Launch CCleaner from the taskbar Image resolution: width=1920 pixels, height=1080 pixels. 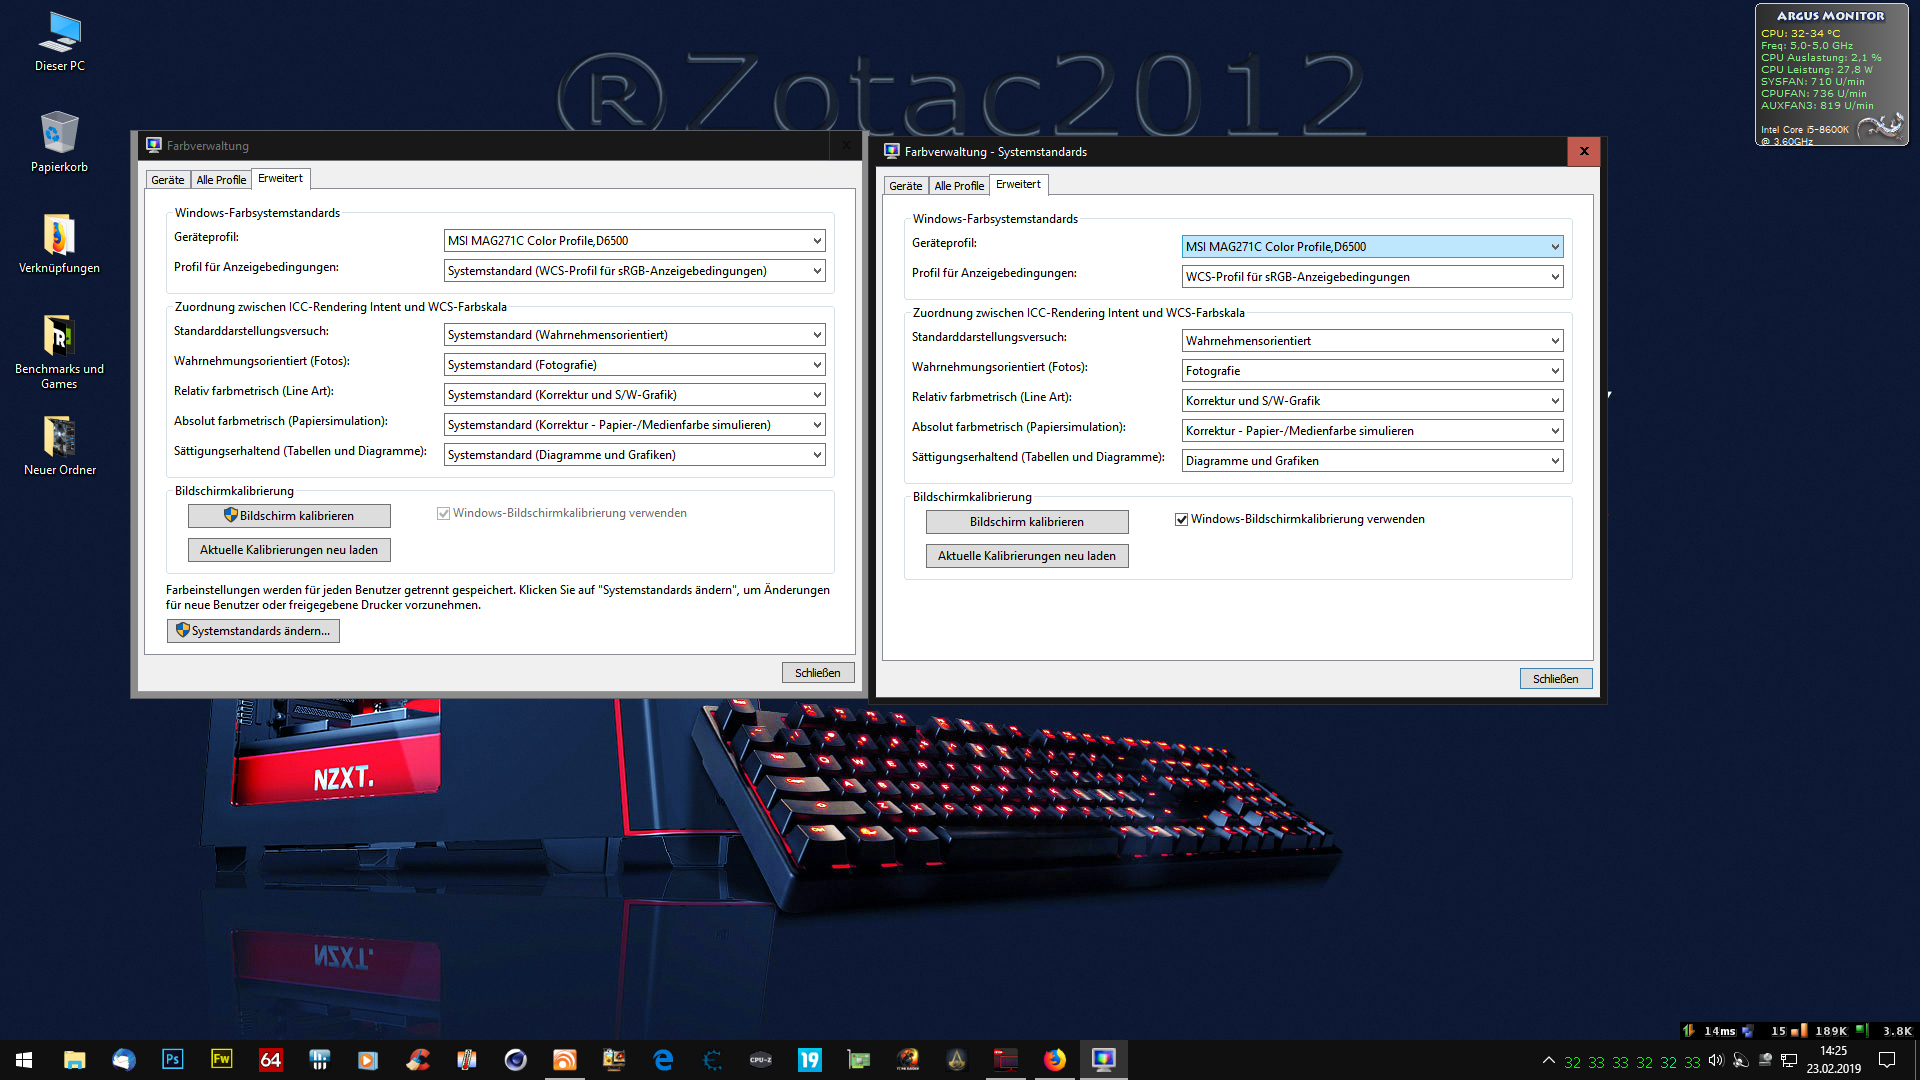tap(418, 1059)
